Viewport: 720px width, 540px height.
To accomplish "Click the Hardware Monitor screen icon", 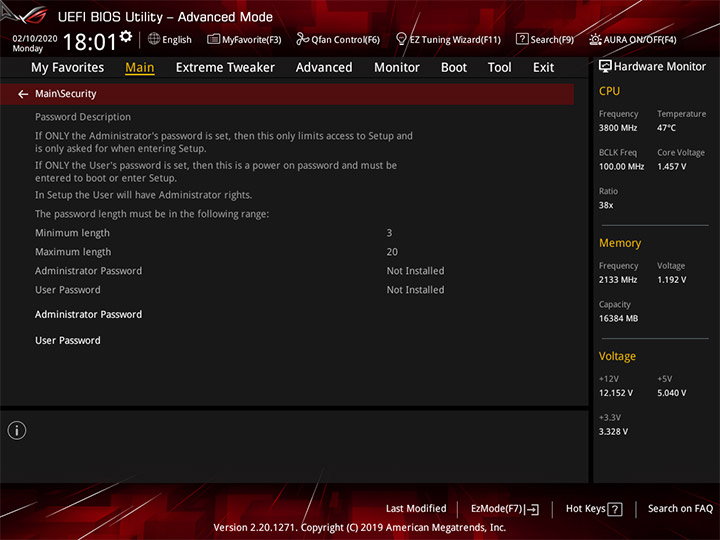I will point(605,67).
